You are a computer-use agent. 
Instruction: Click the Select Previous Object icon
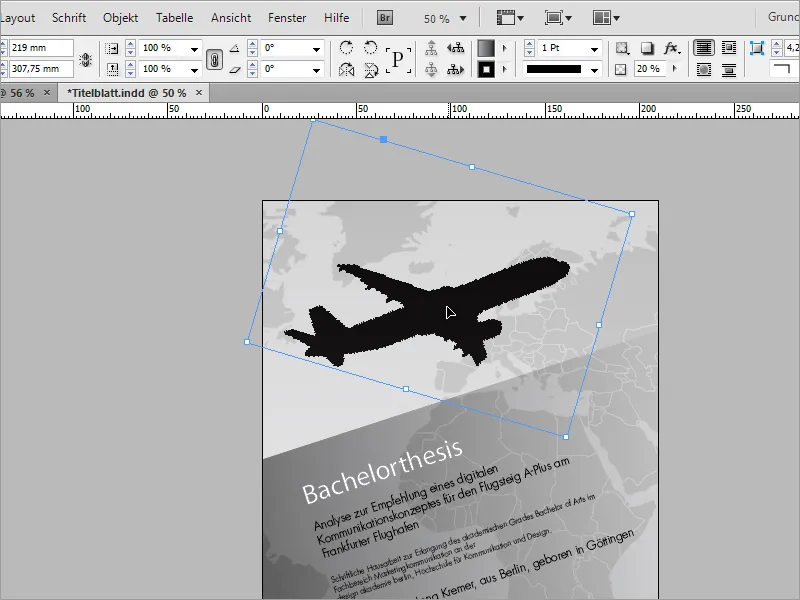click(x=456, y=48)
